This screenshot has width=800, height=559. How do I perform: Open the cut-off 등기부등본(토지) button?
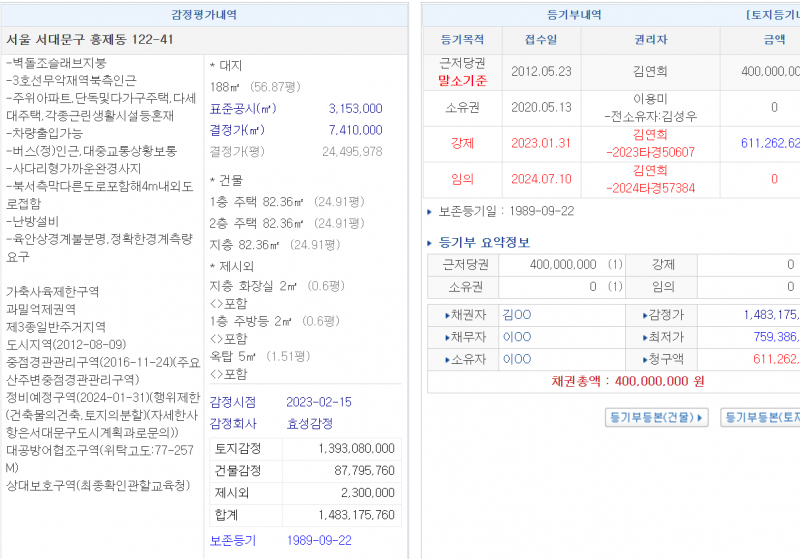tap(760, 418)
